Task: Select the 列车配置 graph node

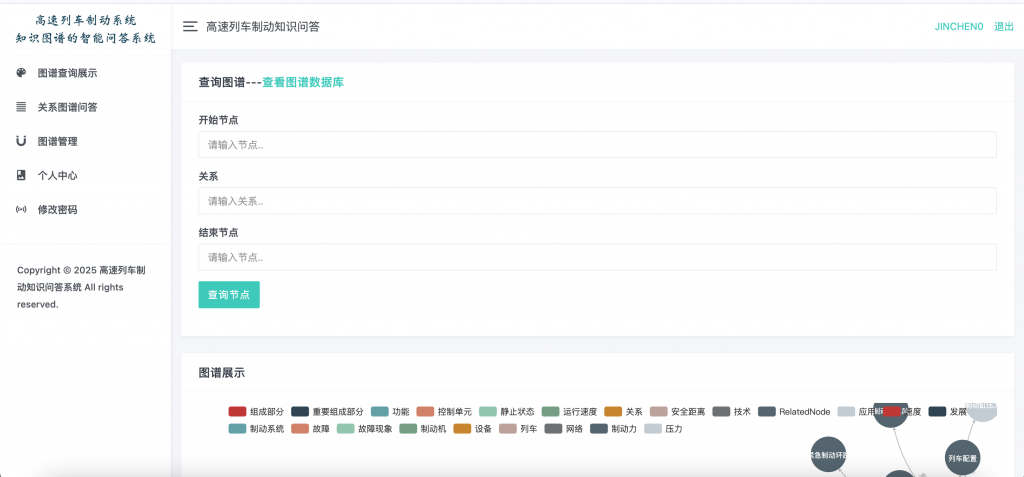Action: [x=963, y=458]
